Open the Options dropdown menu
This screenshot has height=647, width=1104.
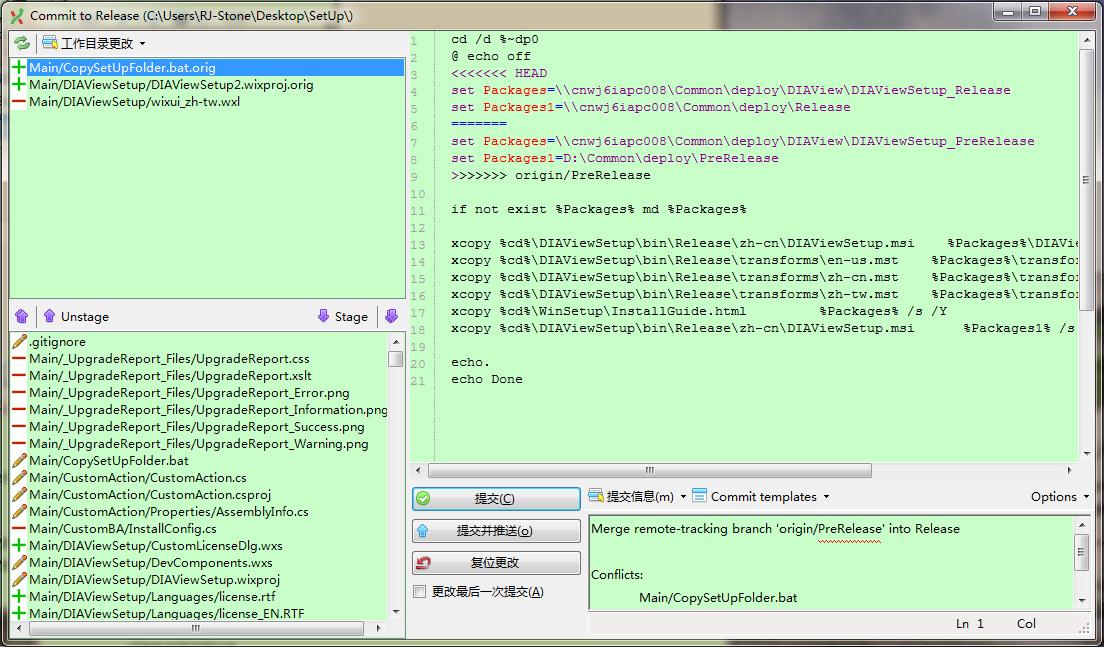point(1059,496)
